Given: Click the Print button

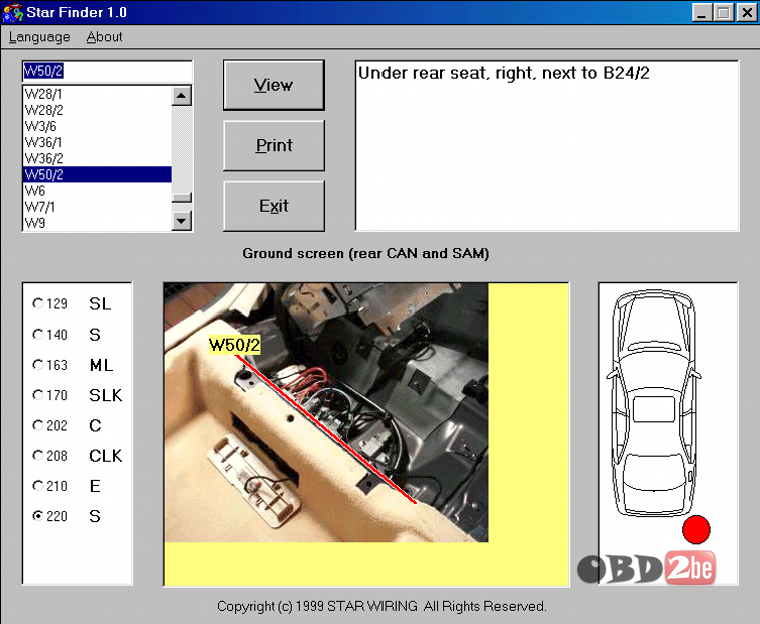Looking at the screenshot, I should click(274, 145).
